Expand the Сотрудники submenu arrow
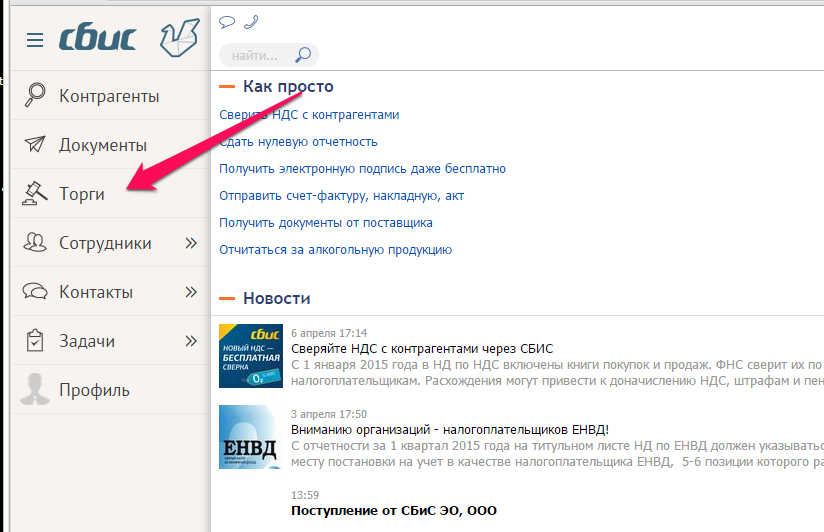This screenshot has width=824, height=532. click(191, 243)
